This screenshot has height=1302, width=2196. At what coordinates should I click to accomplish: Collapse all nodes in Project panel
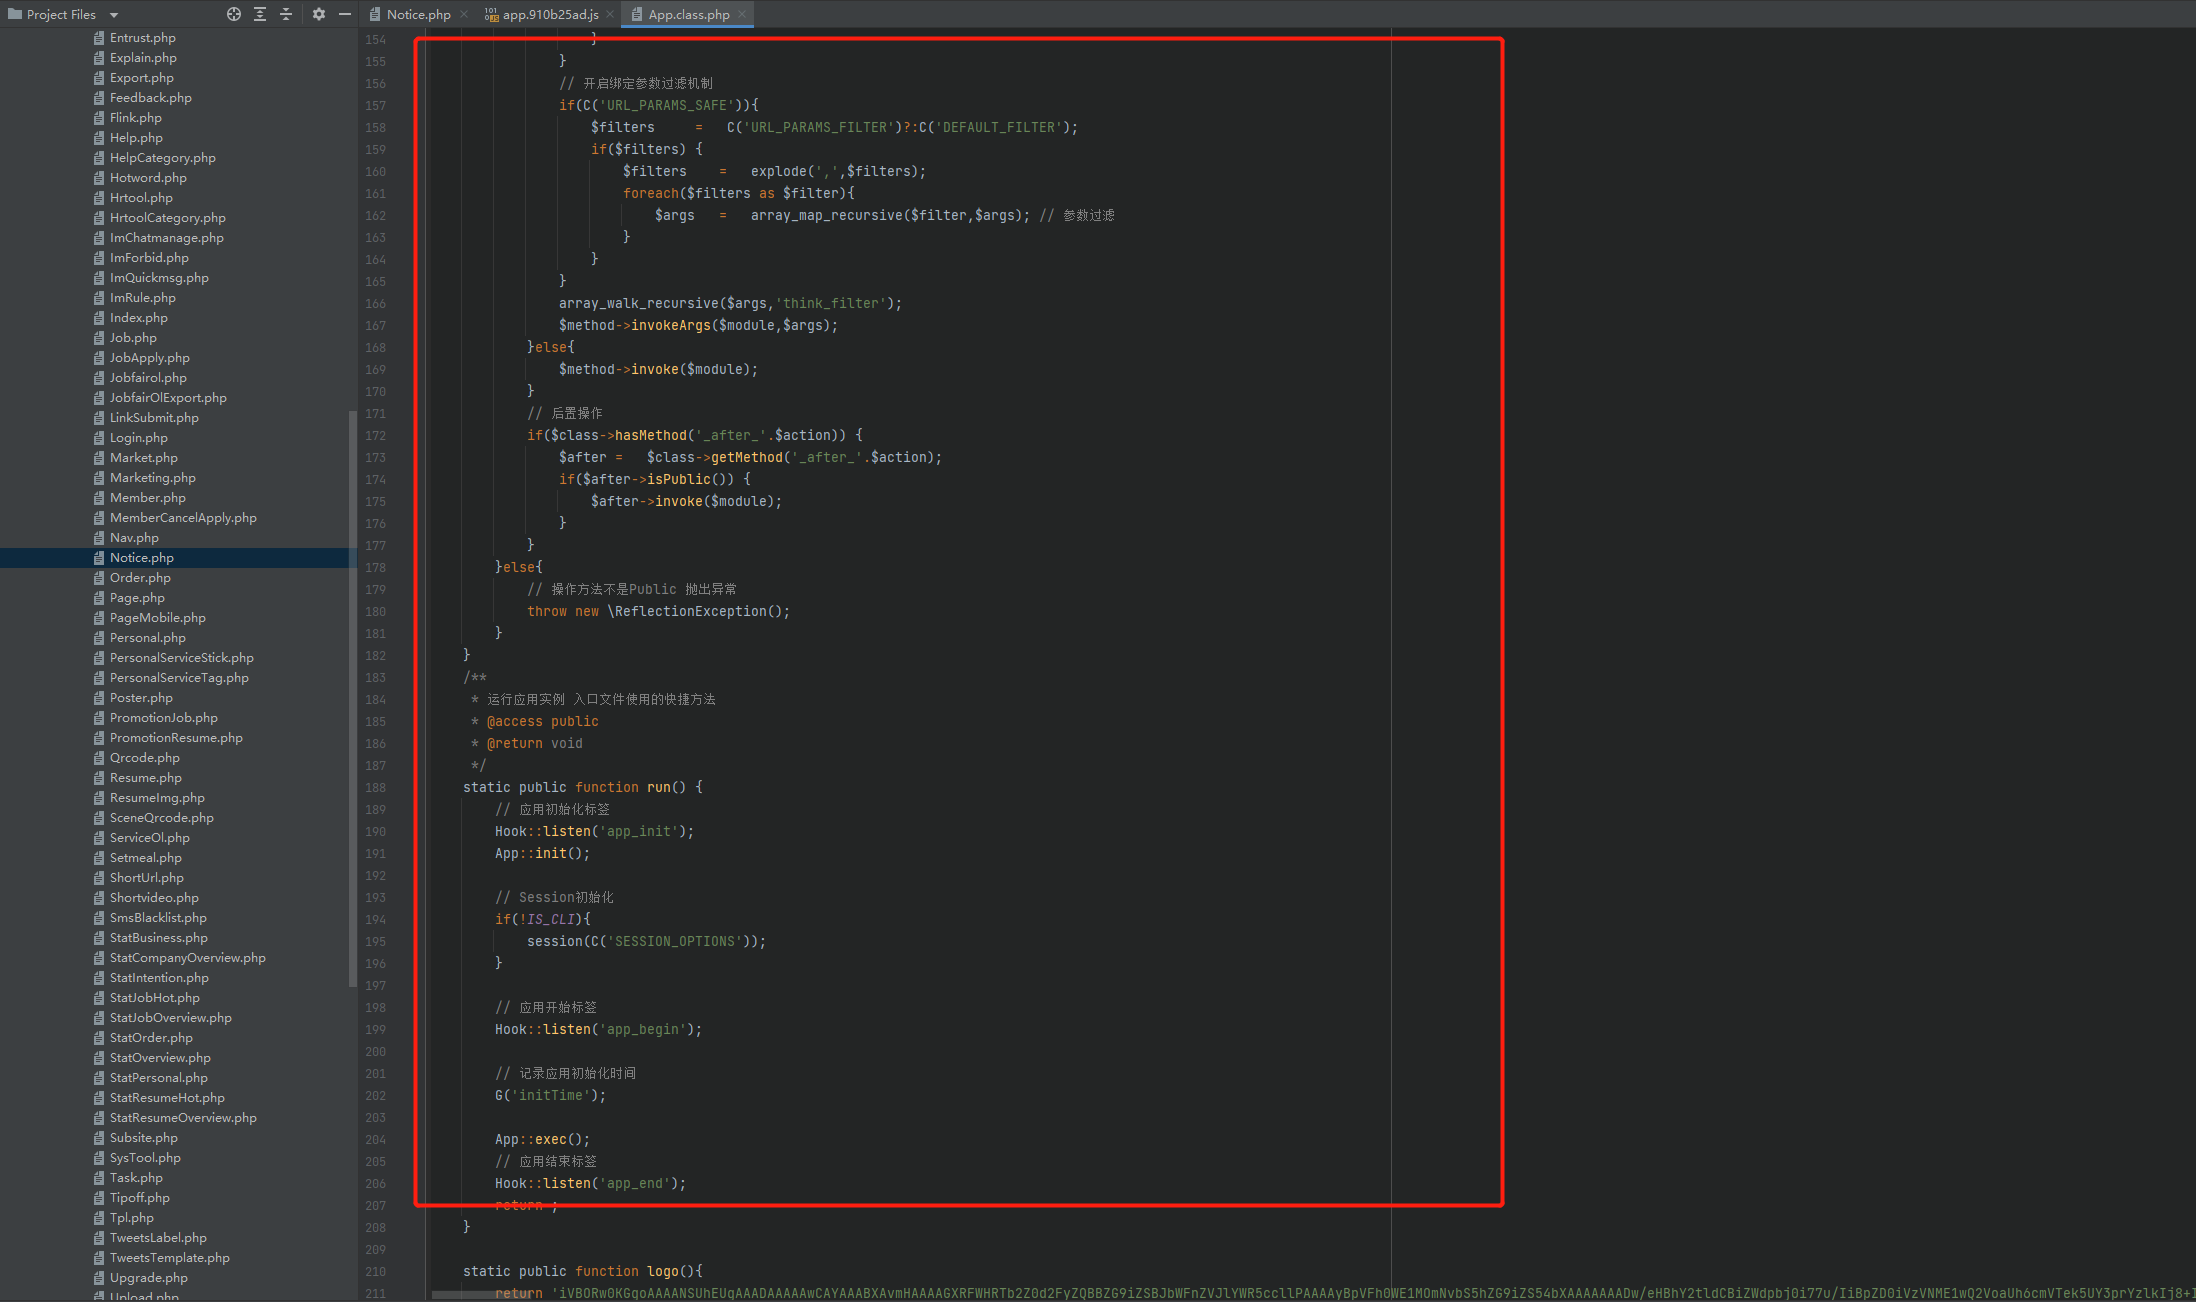coord(285,14)
